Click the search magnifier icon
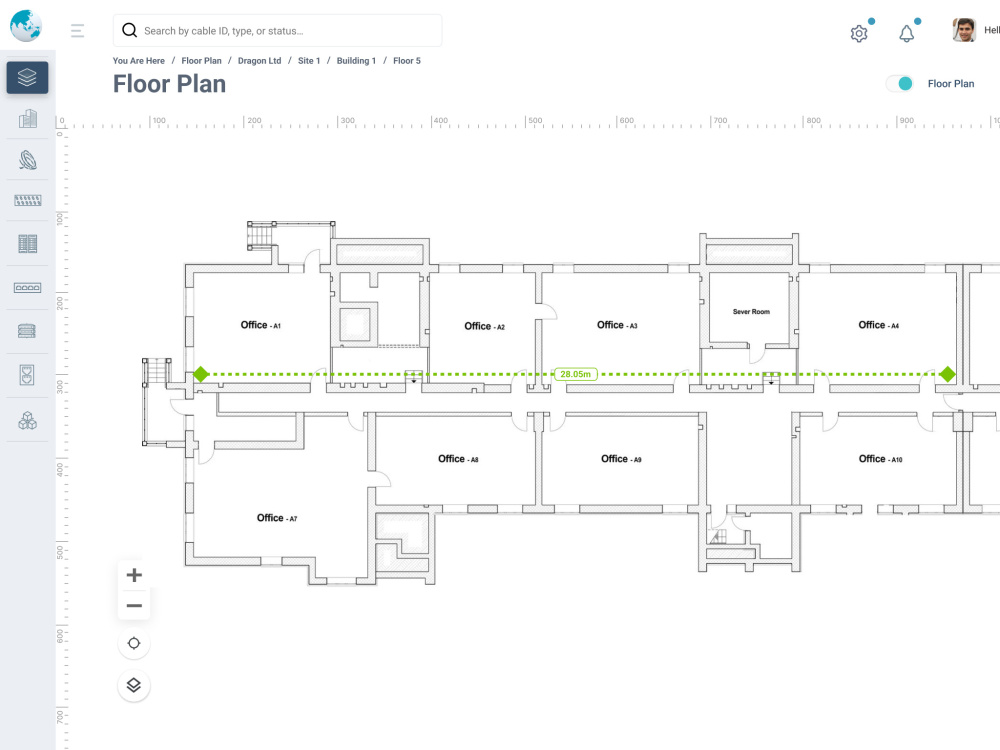The image size is (1000, 750). tap(129, 30)
